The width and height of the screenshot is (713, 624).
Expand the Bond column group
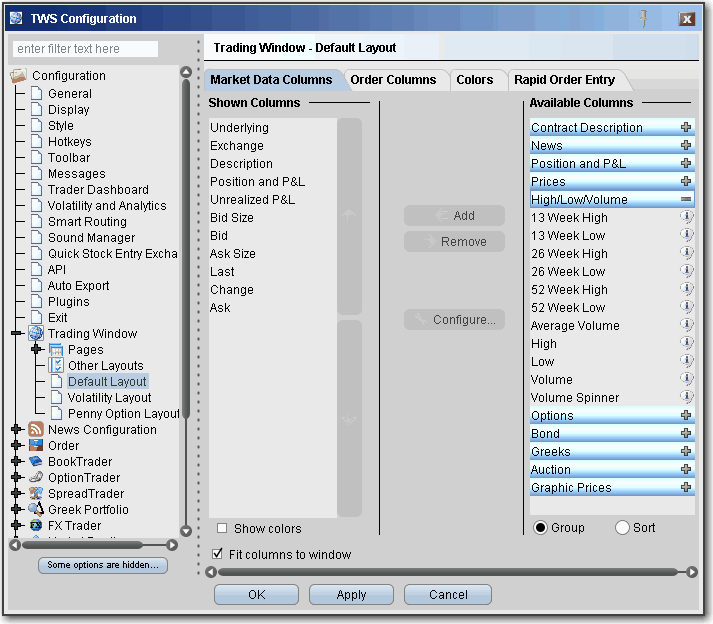[686, 433]
